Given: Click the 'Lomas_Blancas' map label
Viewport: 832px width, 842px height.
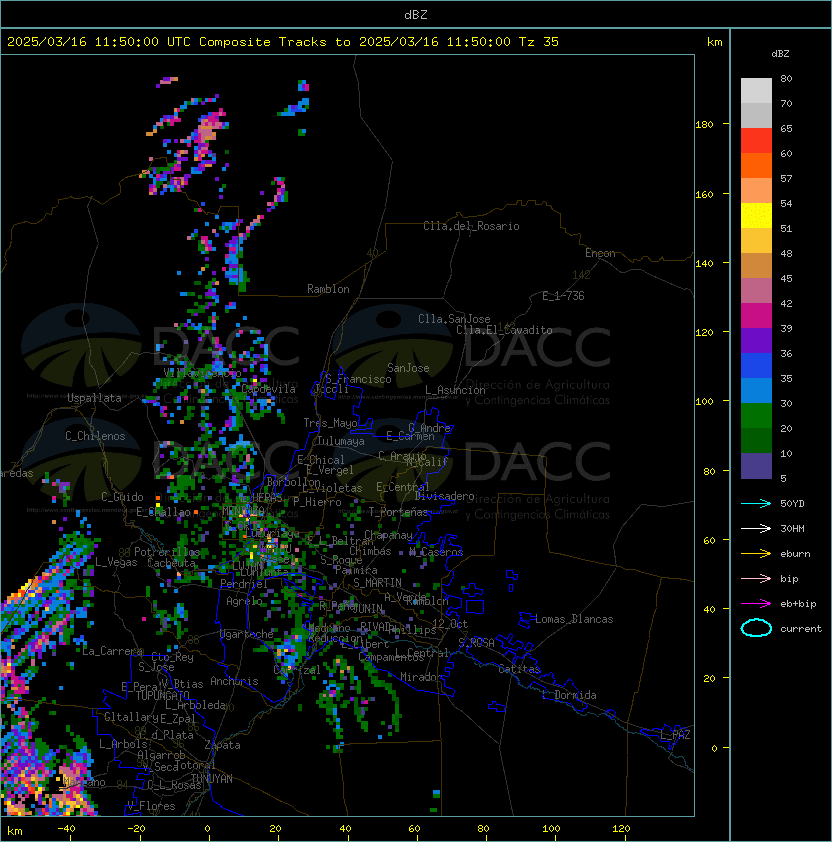Looking at the screenshot, I should point(574,619).
